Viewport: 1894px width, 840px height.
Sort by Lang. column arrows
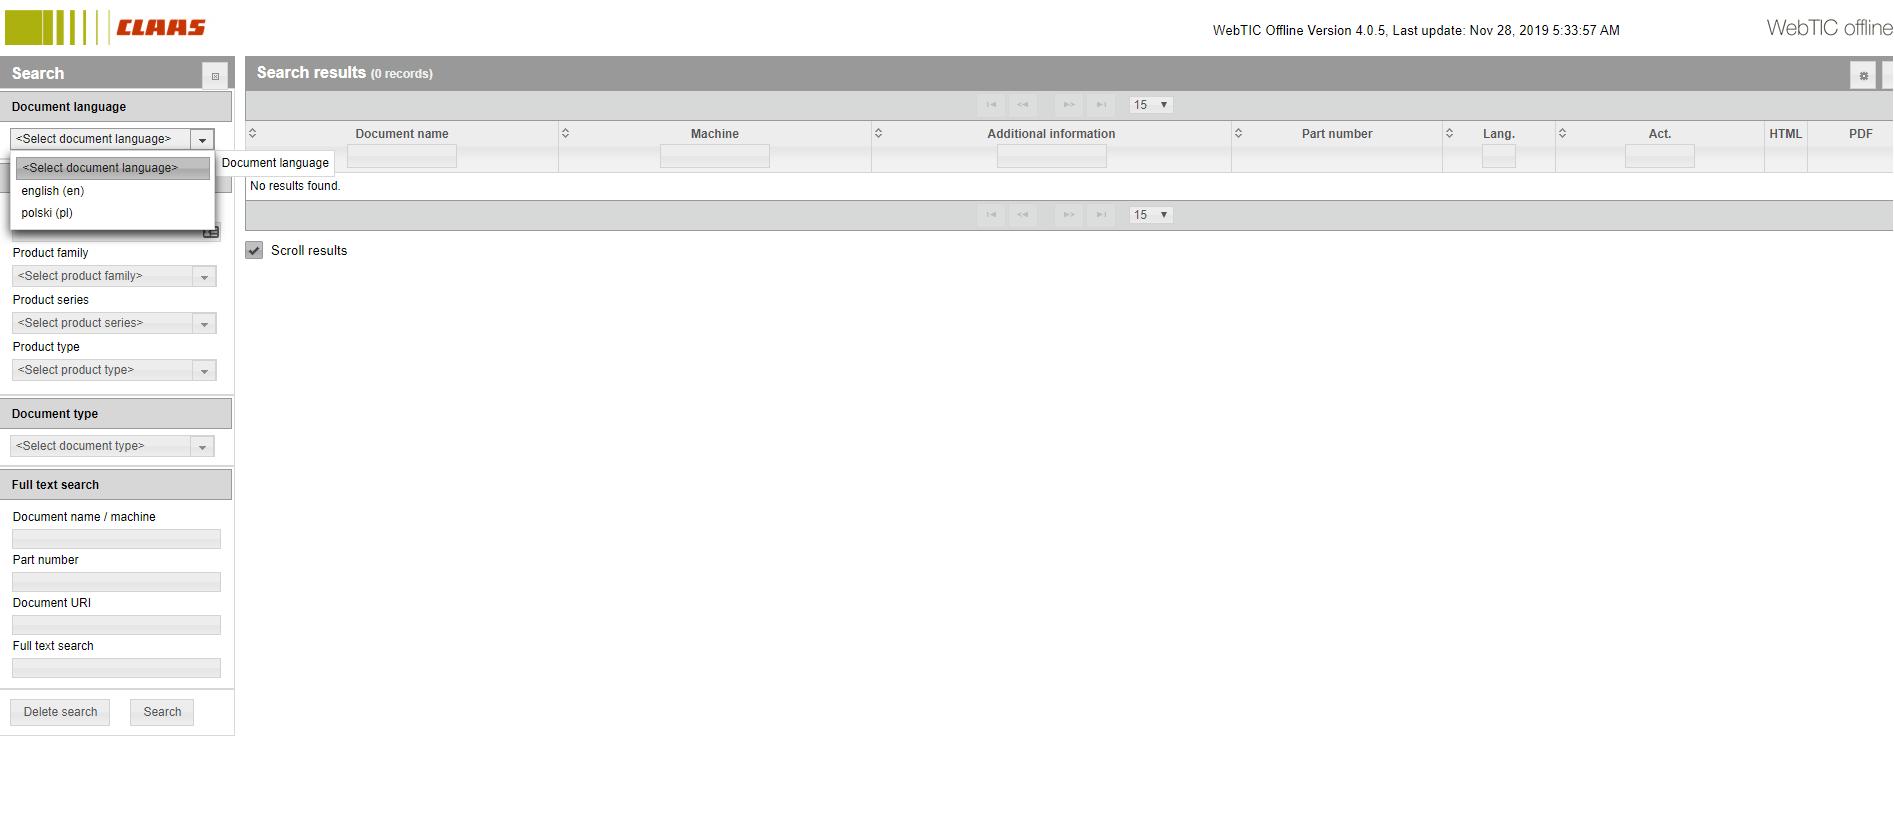(x=1449, y=133)
